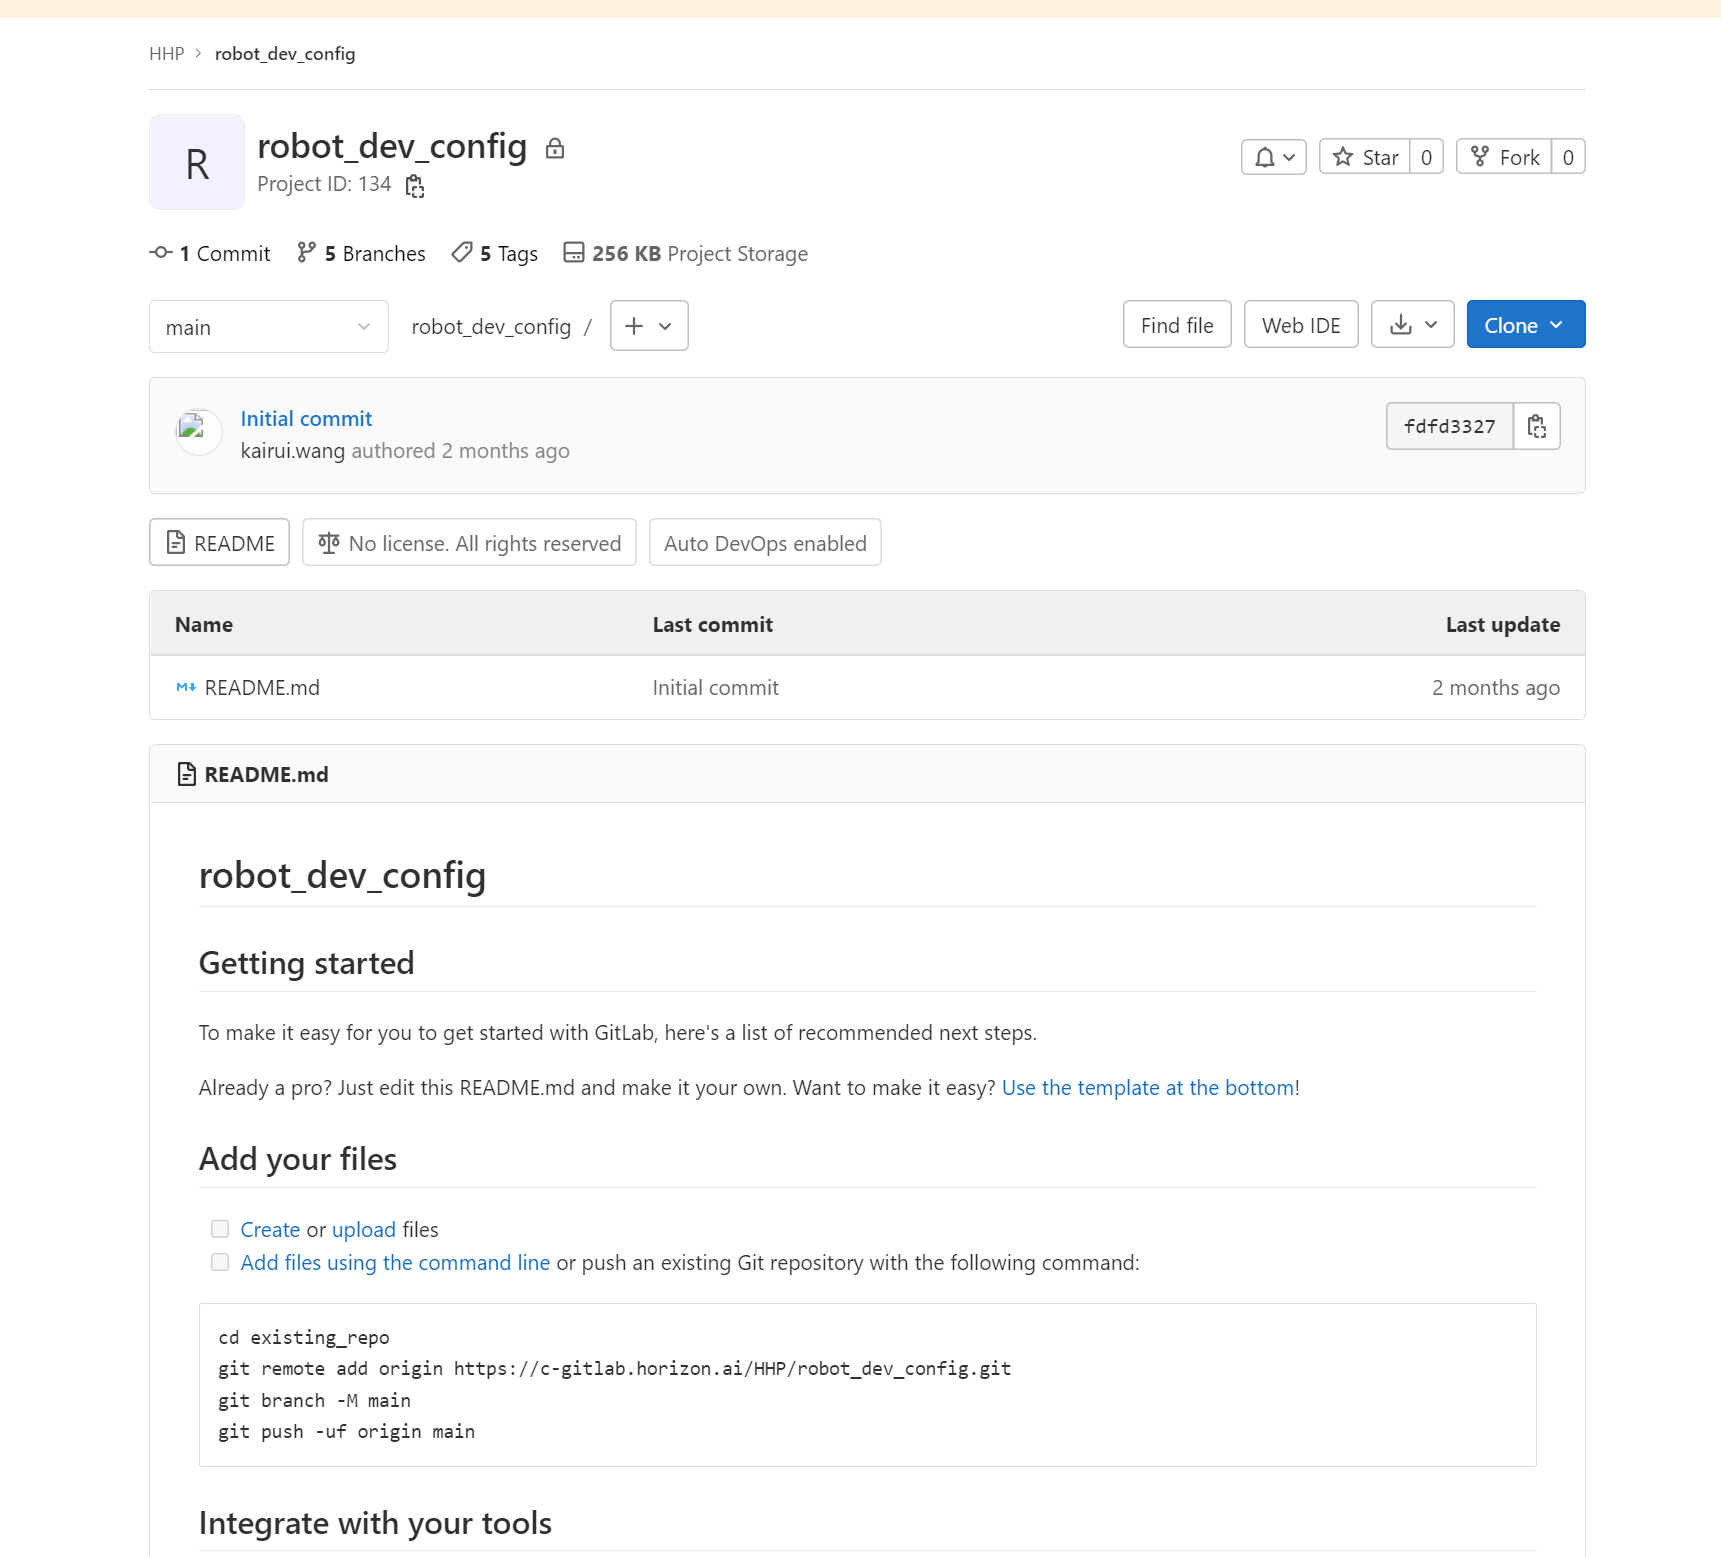1721x1557 pixels.
Task: Check the 'Add files using command line' checkbox
Action: point(220,1262)
